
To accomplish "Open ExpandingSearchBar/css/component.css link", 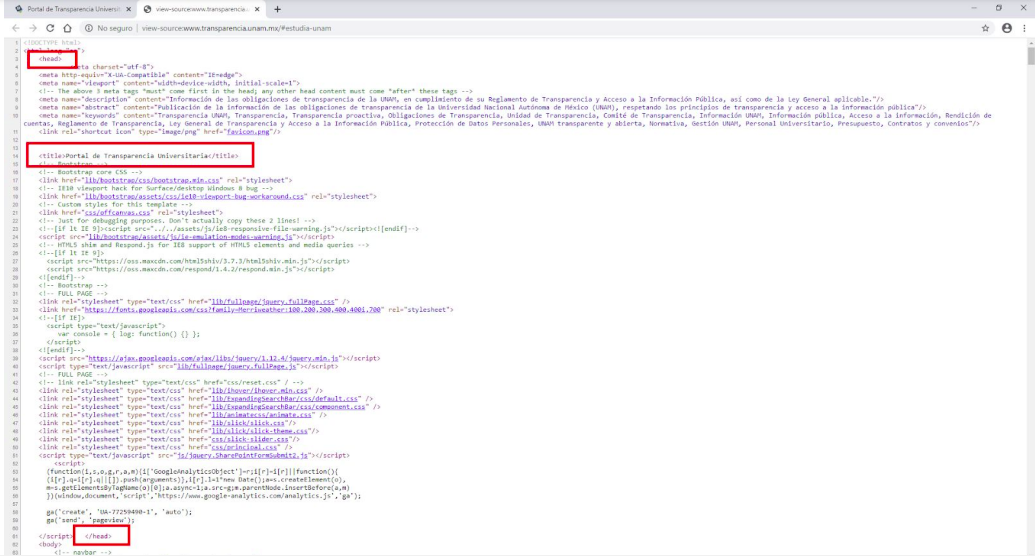I will coord(288,407).
